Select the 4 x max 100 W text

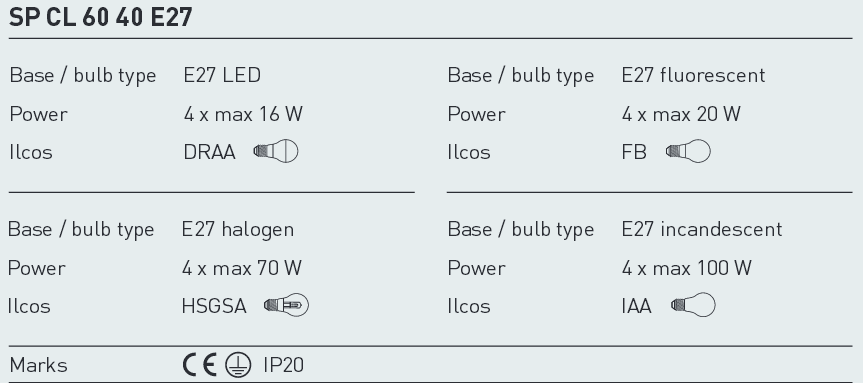687,269
